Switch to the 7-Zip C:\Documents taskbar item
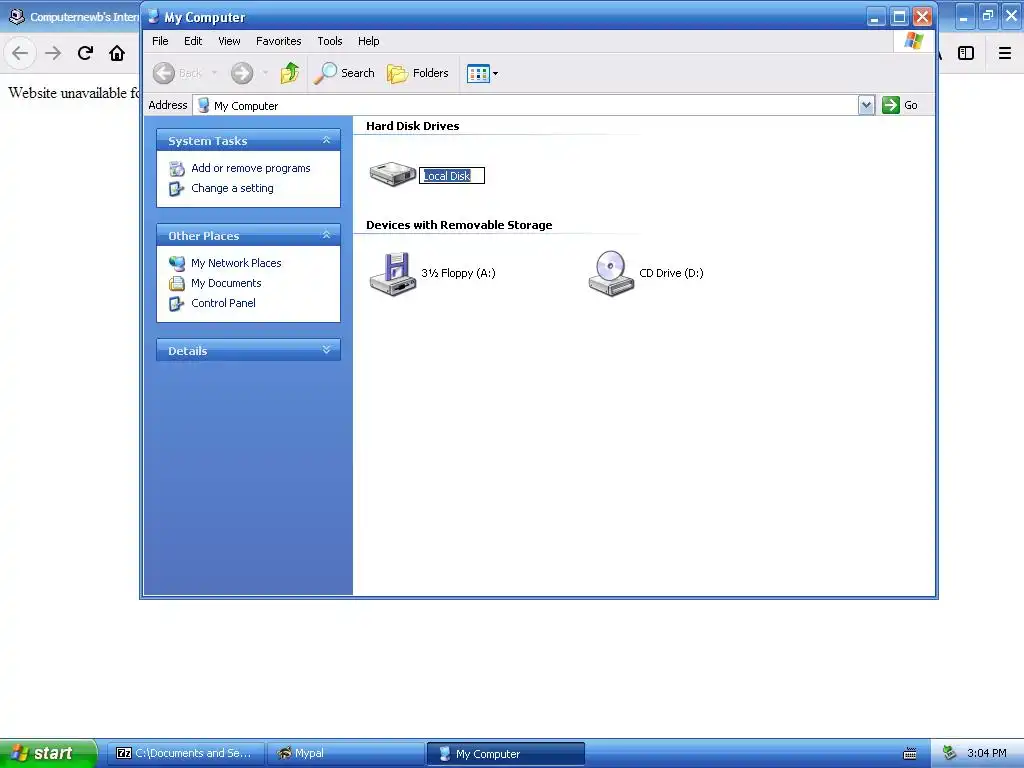Viewport: 1024px width, 768px height. coord(186,753)
